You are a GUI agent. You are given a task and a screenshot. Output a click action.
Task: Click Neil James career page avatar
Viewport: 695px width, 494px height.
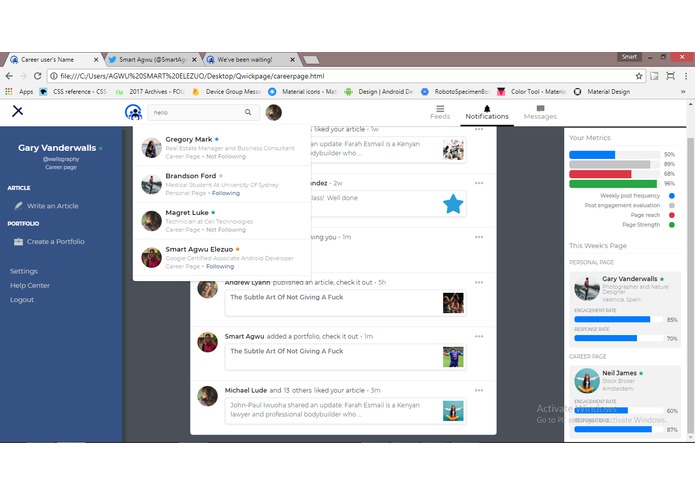[x=587, y=381]
